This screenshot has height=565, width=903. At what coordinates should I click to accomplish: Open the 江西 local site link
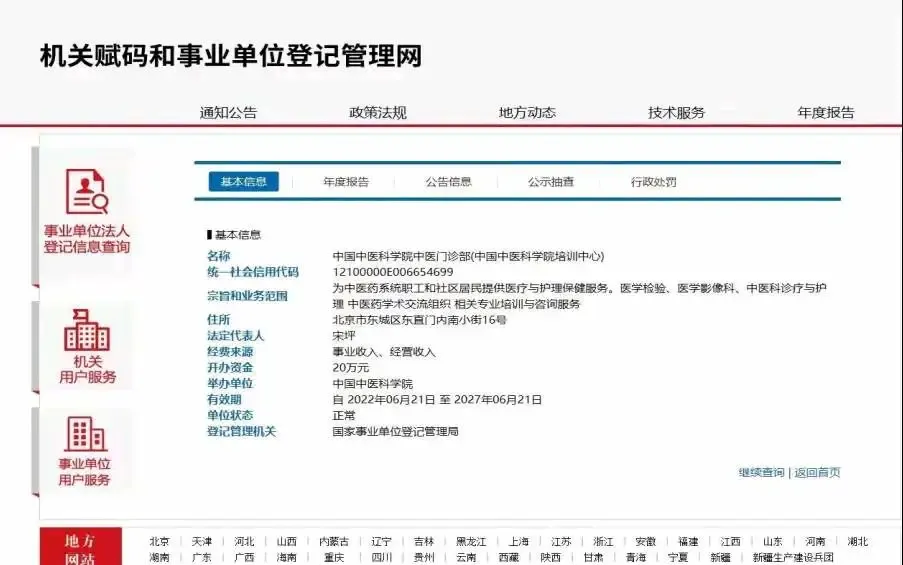730,541
